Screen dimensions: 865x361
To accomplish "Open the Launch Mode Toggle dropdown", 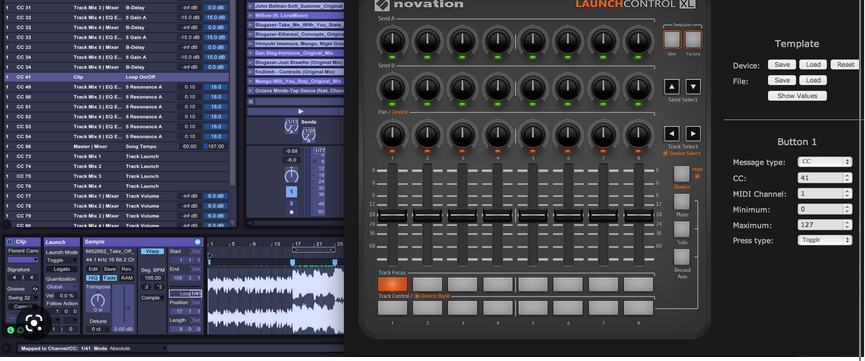I will point(62,260).
